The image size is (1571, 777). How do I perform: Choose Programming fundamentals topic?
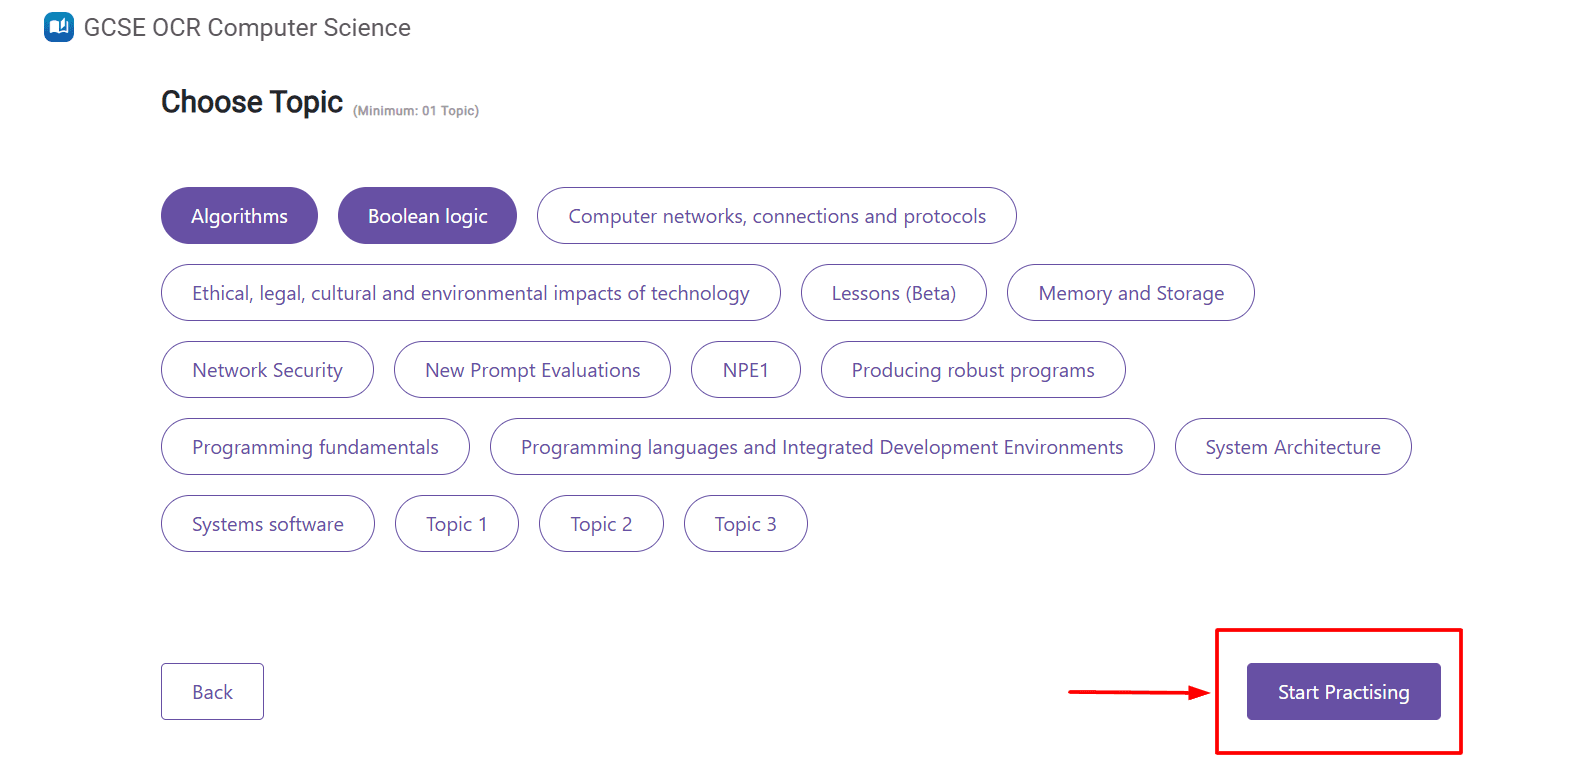tap(315, 447)
